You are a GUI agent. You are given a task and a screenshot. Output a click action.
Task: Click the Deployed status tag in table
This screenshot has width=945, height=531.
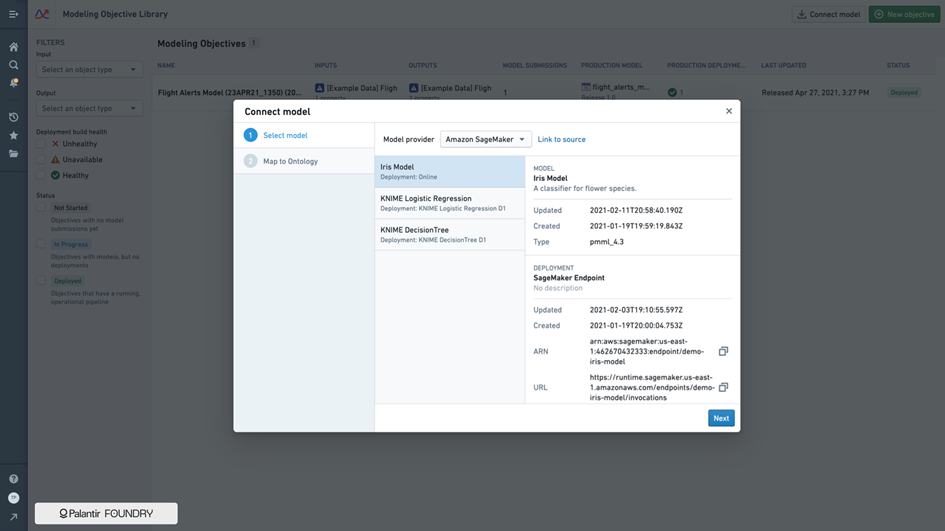coord(903,93)
